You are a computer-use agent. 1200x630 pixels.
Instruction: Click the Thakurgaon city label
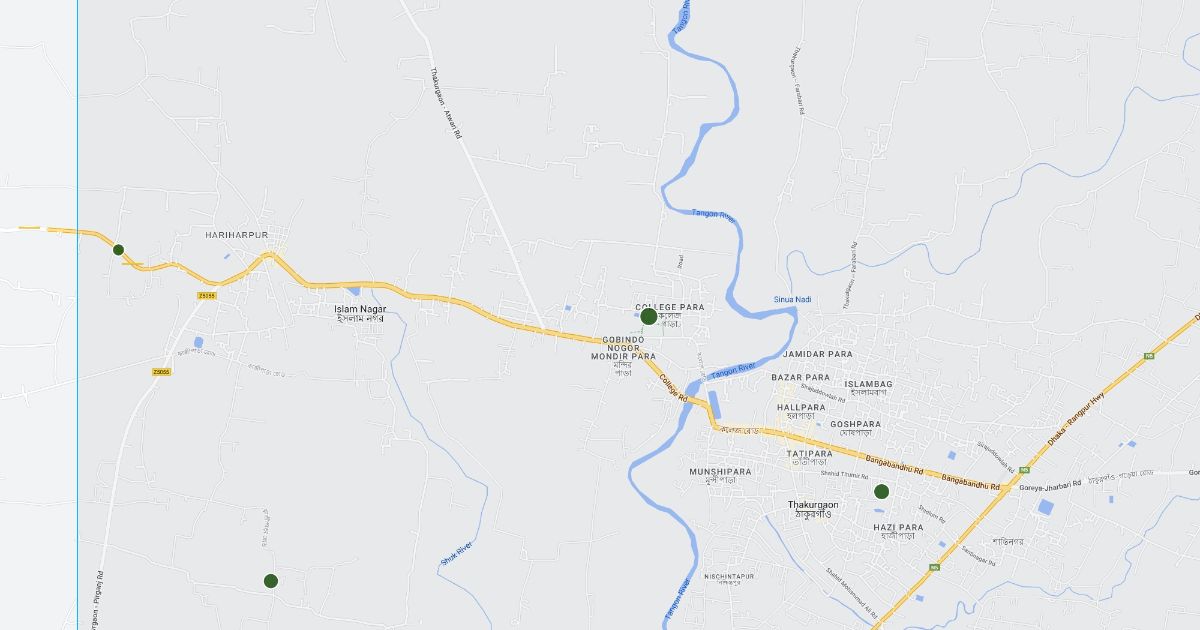813,505
